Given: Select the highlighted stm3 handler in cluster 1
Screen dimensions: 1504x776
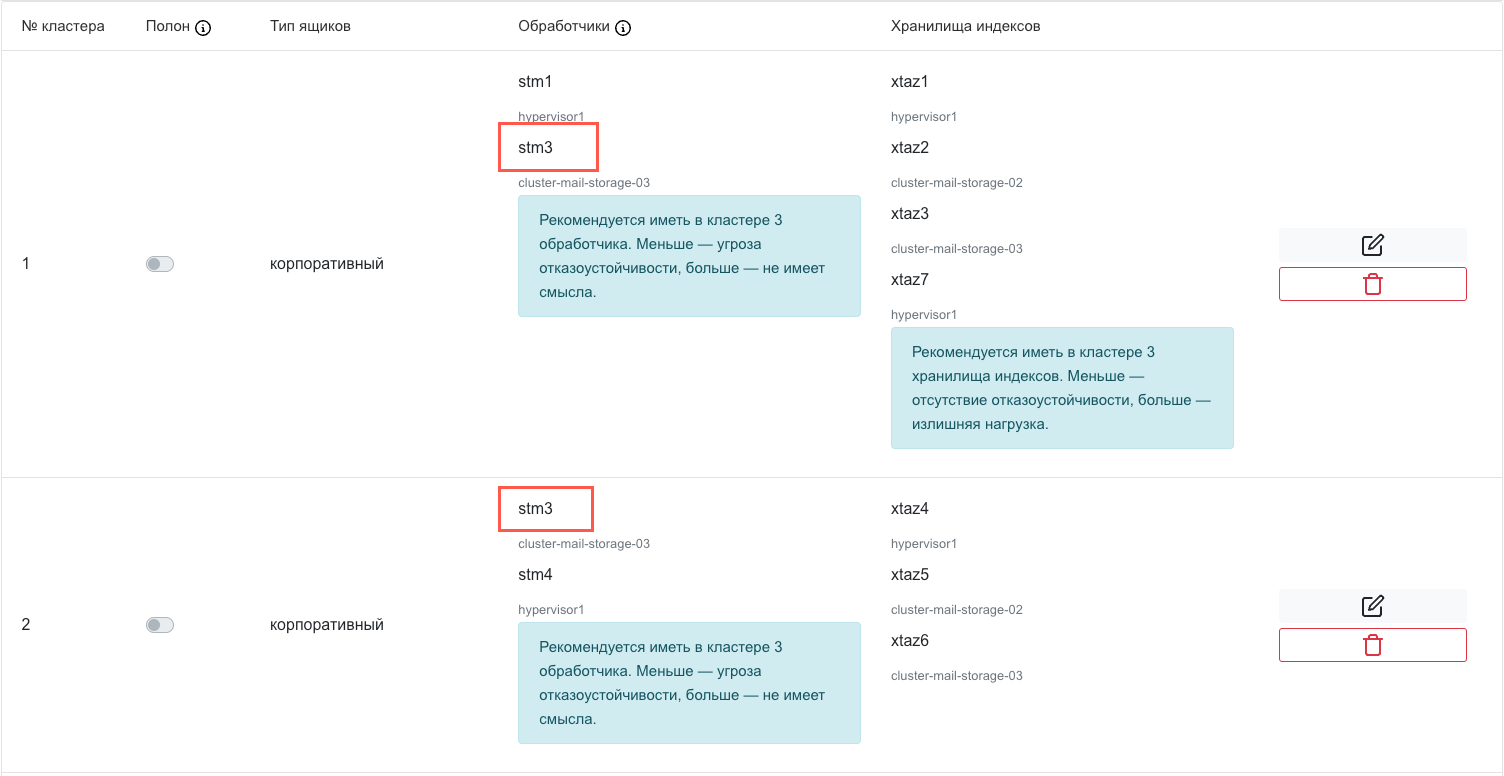Looking at the screenshot, I should pos(536,148).
